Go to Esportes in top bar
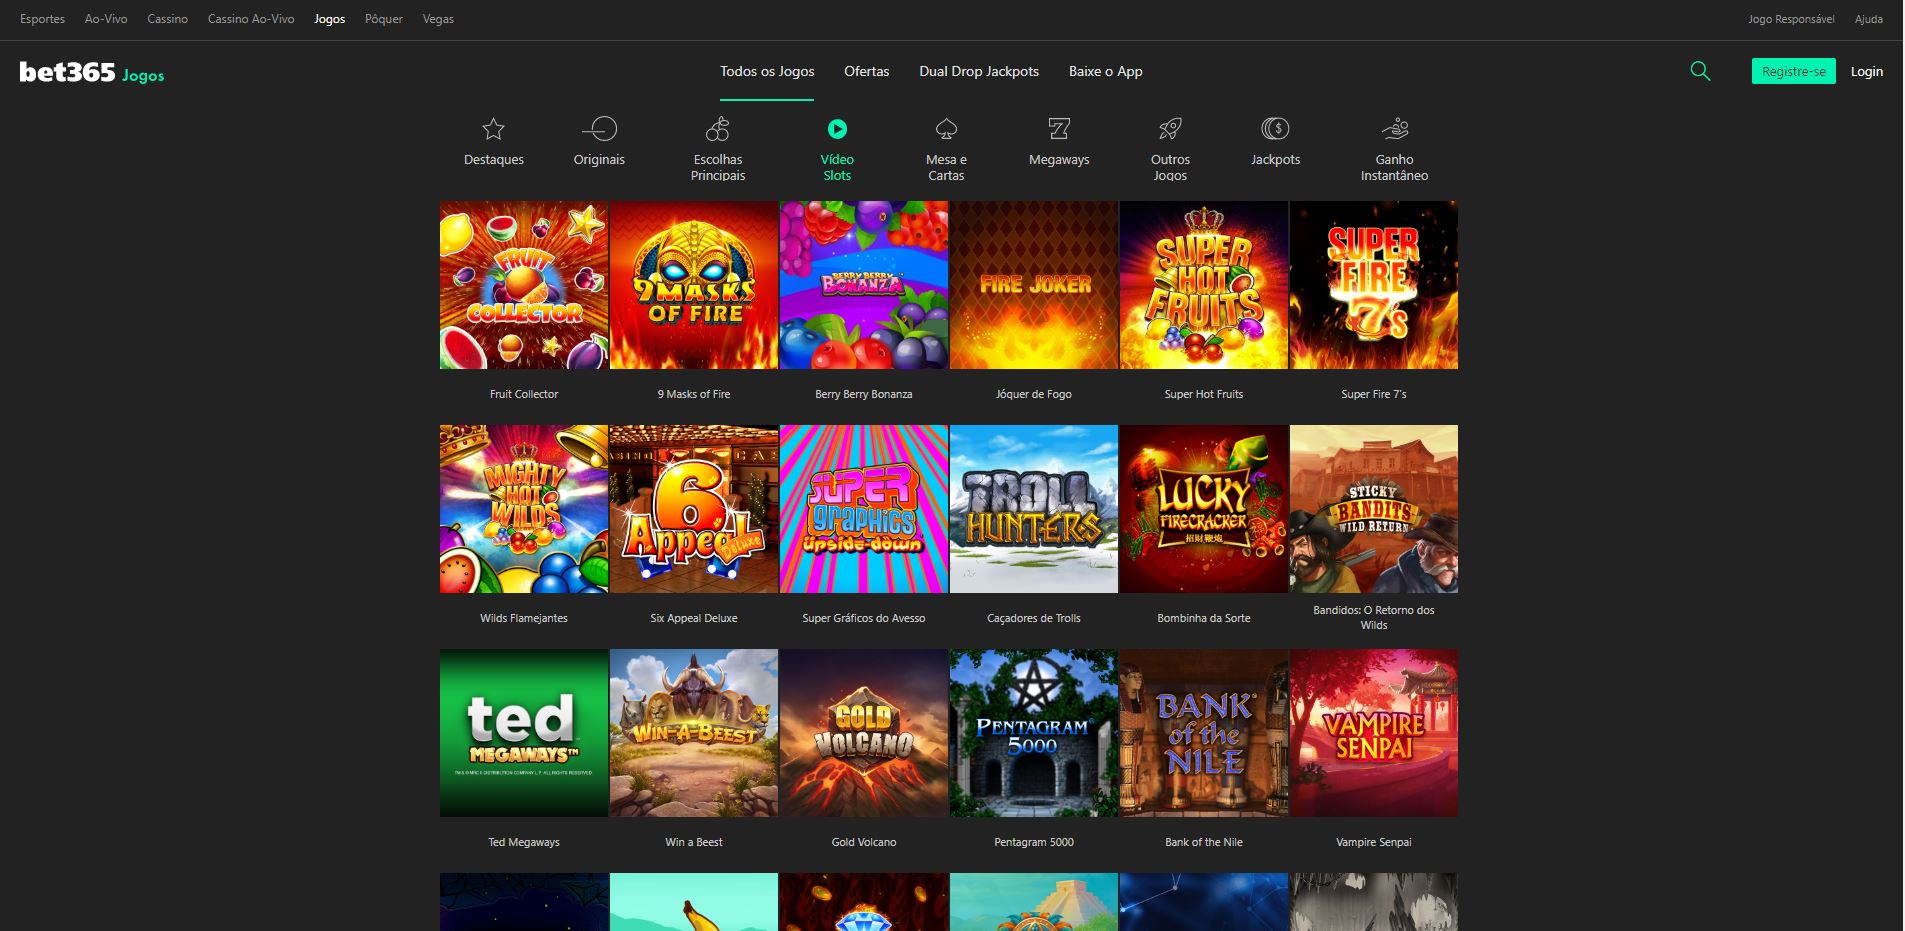 [42, 19]
